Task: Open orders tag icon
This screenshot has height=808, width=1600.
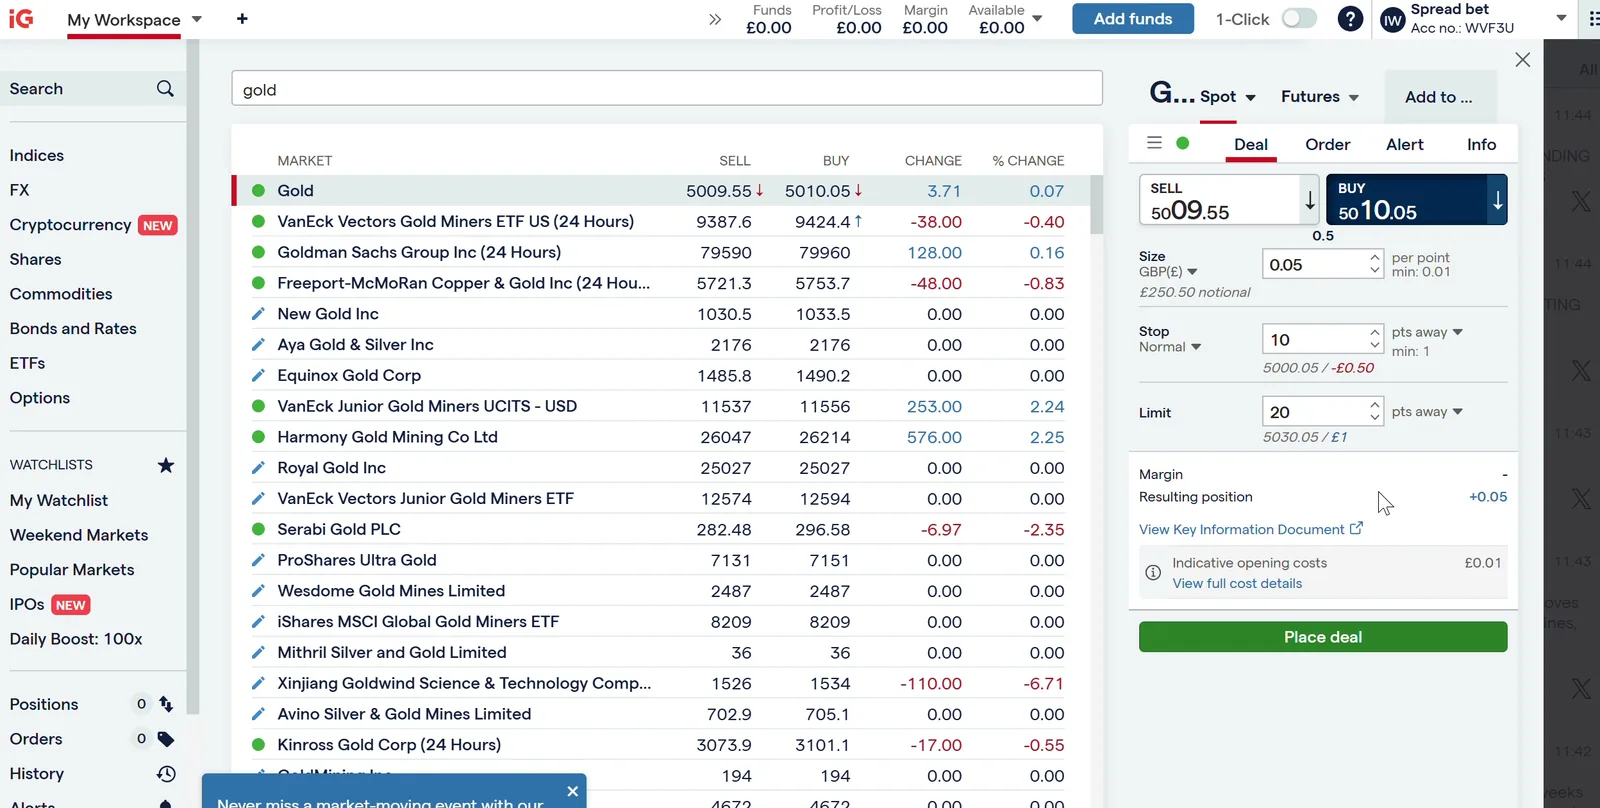Action: pyautogui.click(x=166, y=739)
